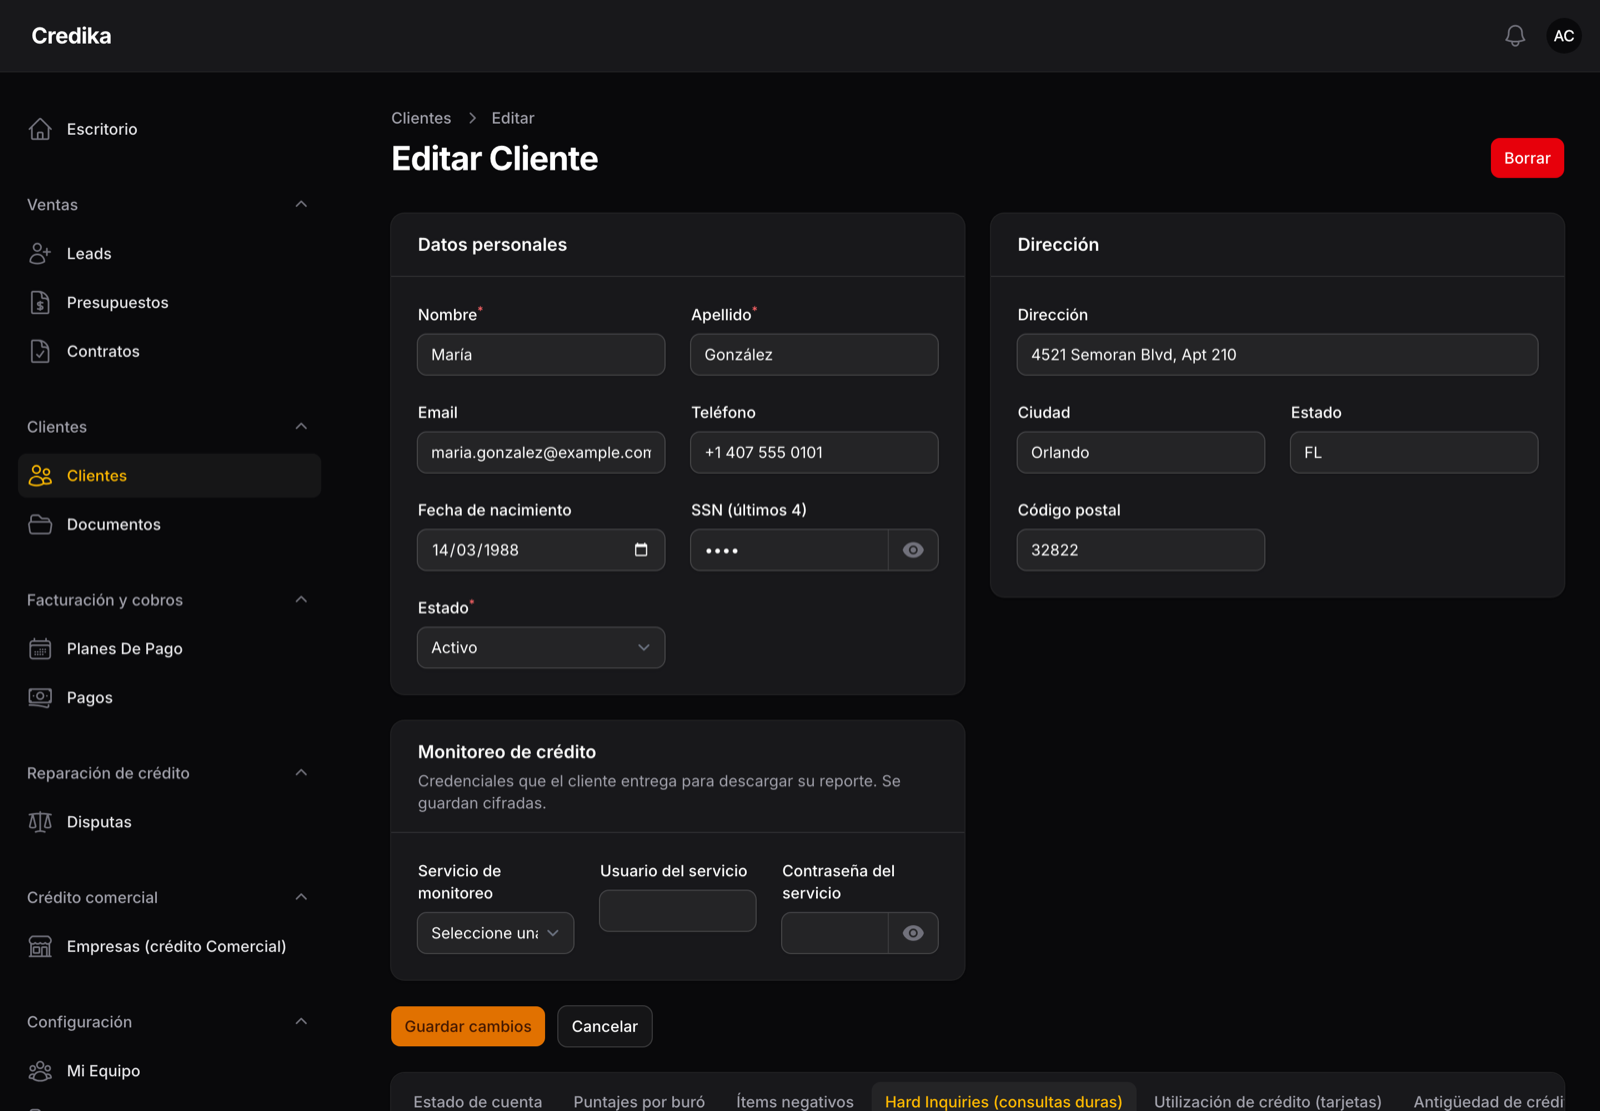
Task: Click the red Borrar button
Action: point(1527,158)
